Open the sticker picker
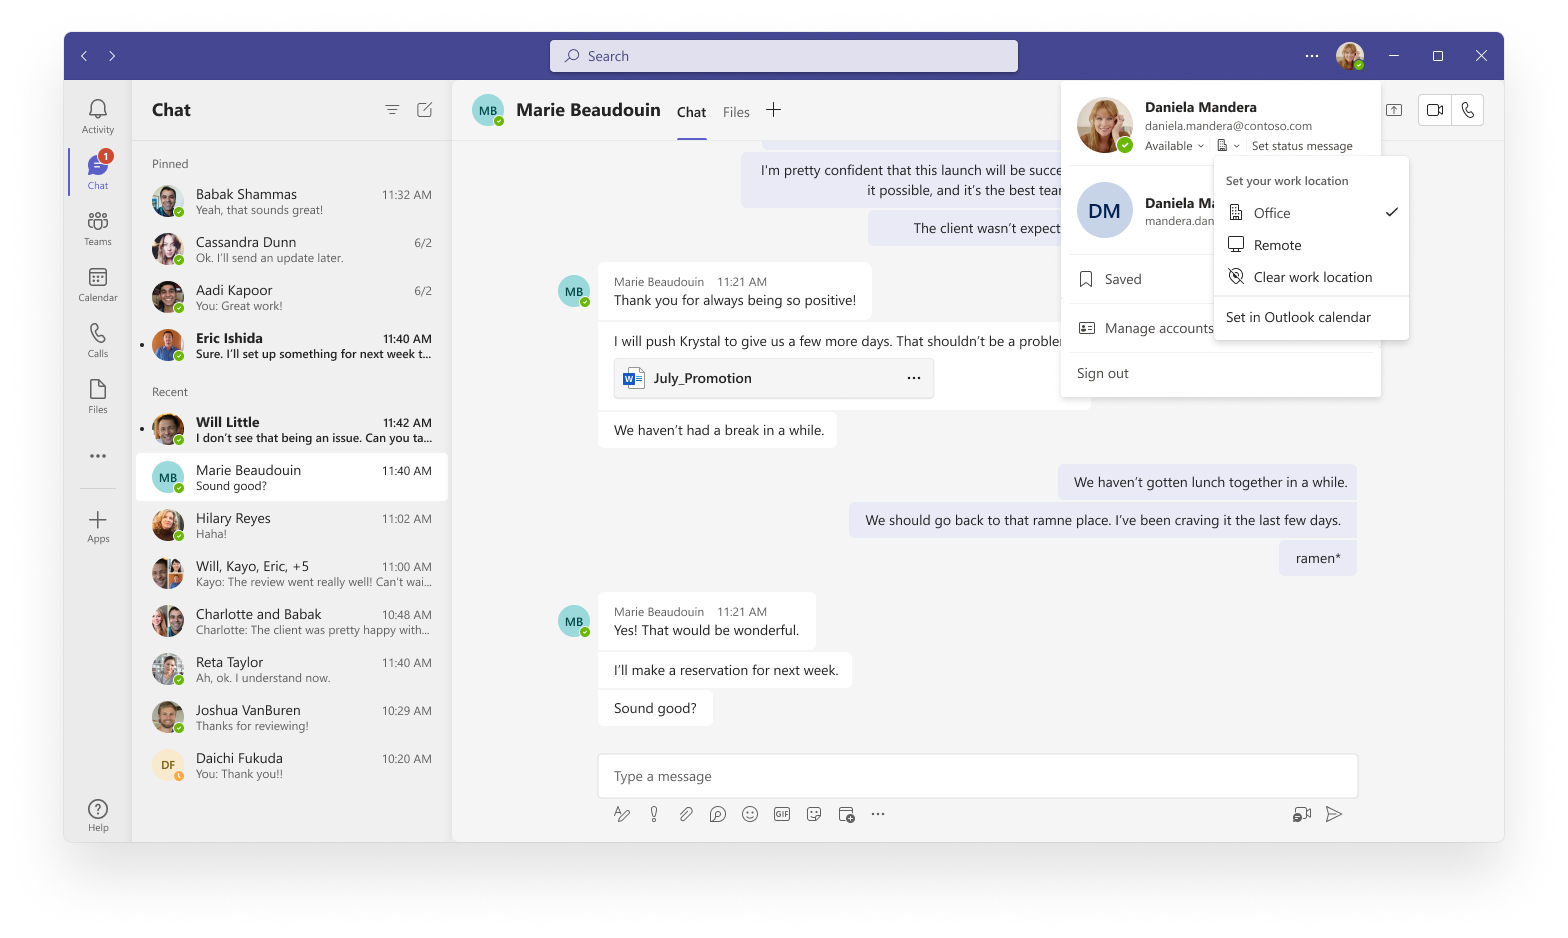1568x938 pixels. point(814,814)
